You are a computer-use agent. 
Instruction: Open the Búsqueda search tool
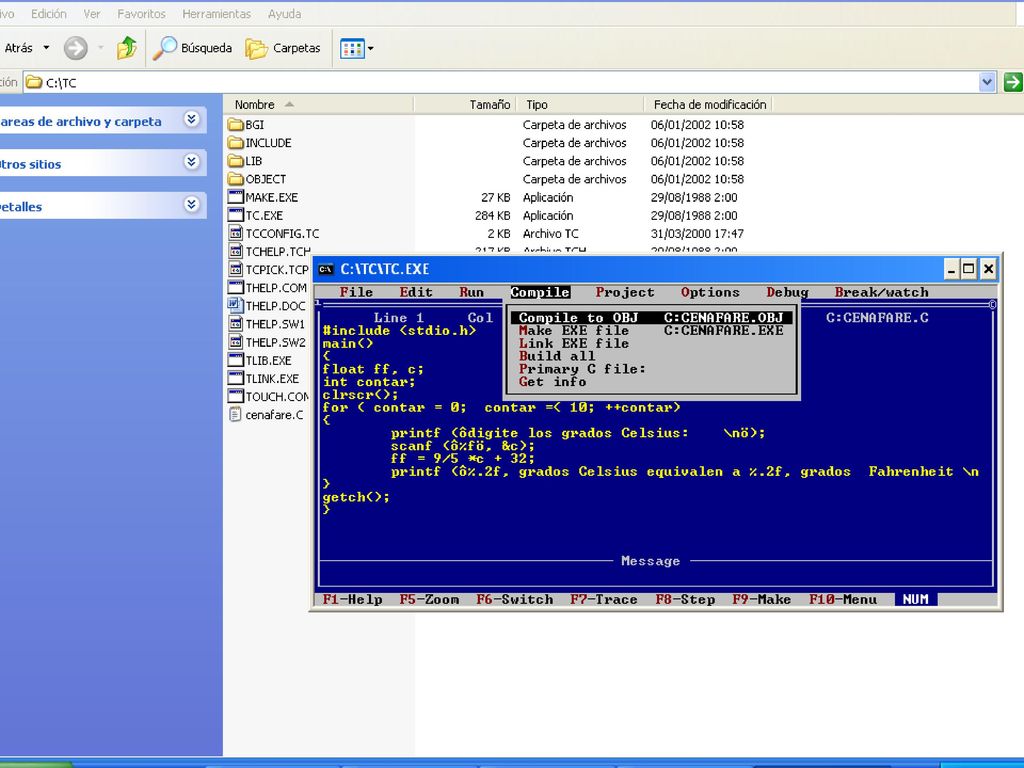[193, 48]
